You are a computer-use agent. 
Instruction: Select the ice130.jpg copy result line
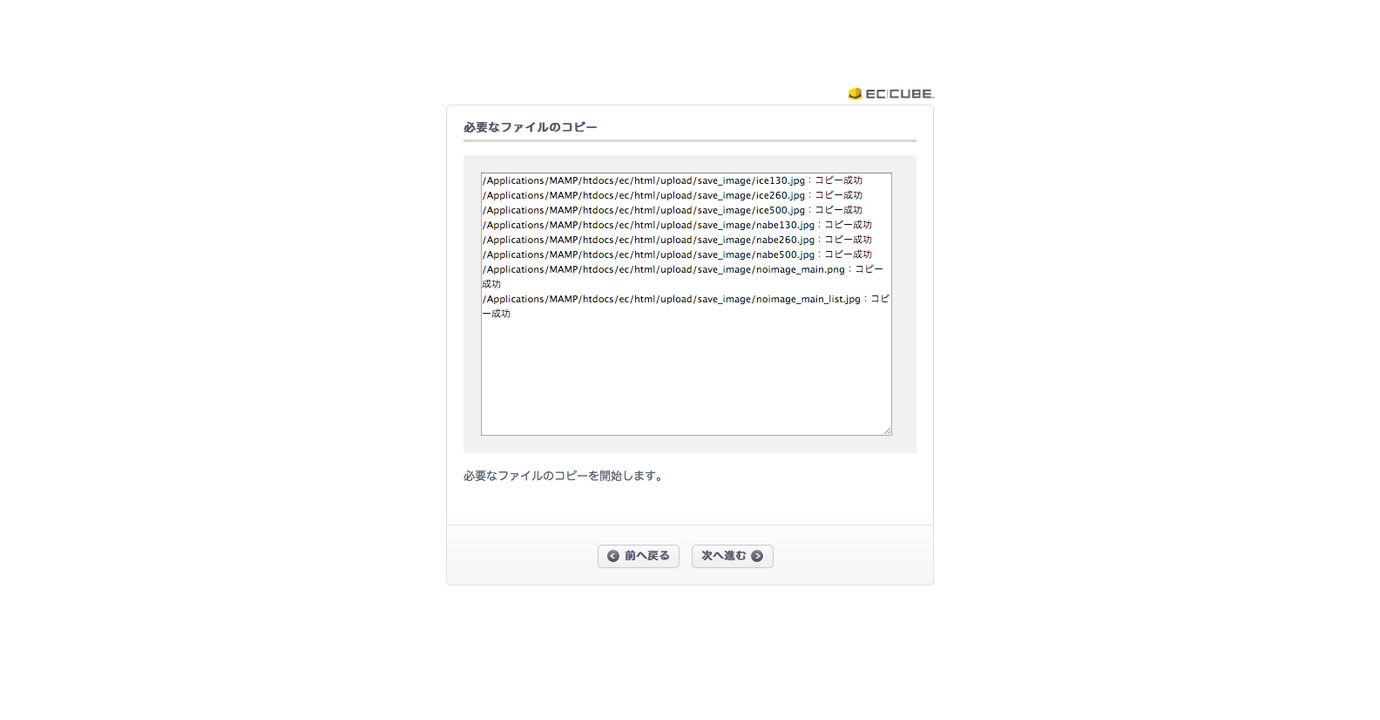672,181
